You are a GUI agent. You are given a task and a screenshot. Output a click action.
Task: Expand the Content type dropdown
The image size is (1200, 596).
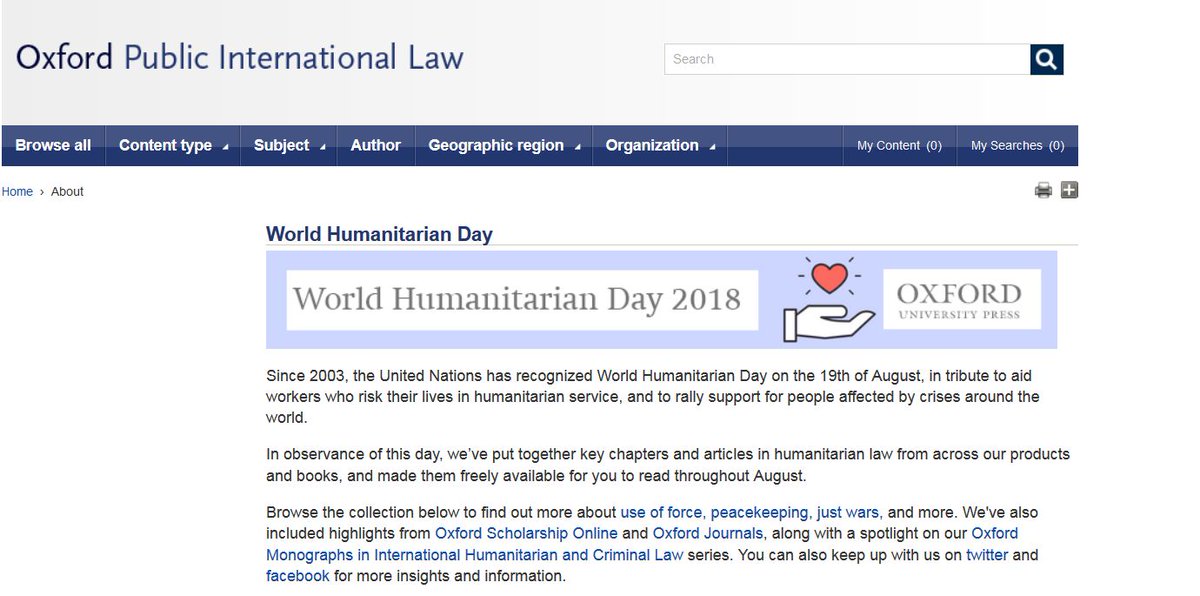click(x=173, y=145)
